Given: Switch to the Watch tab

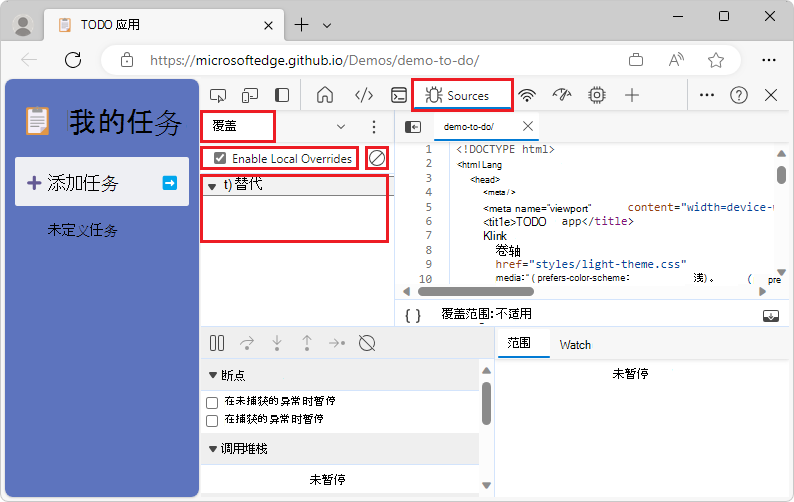Looking at the screenshot, I should 575,345.
